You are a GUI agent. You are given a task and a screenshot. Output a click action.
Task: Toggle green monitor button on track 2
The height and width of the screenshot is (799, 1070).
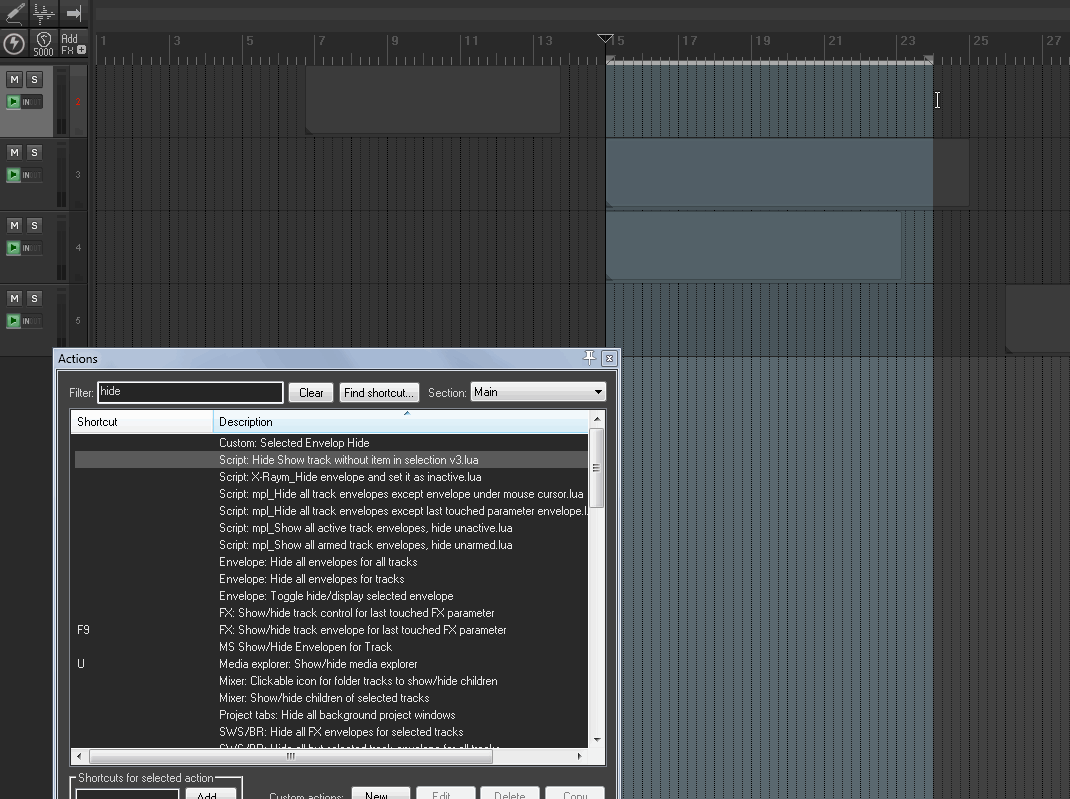coord(13,102)
